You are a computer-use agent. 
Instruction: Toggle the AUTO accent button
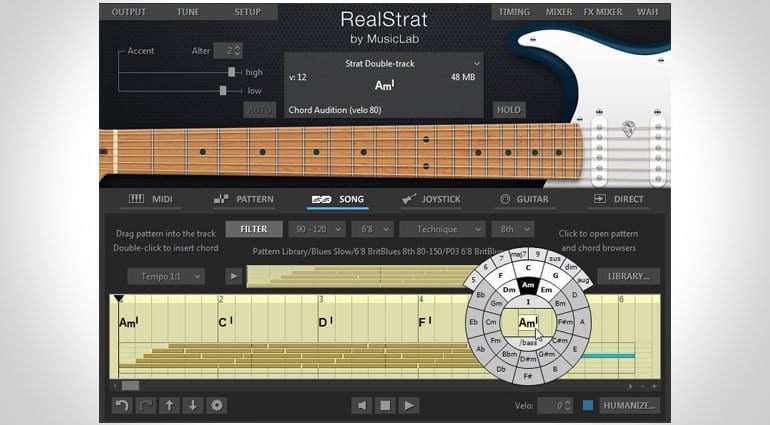260,110
